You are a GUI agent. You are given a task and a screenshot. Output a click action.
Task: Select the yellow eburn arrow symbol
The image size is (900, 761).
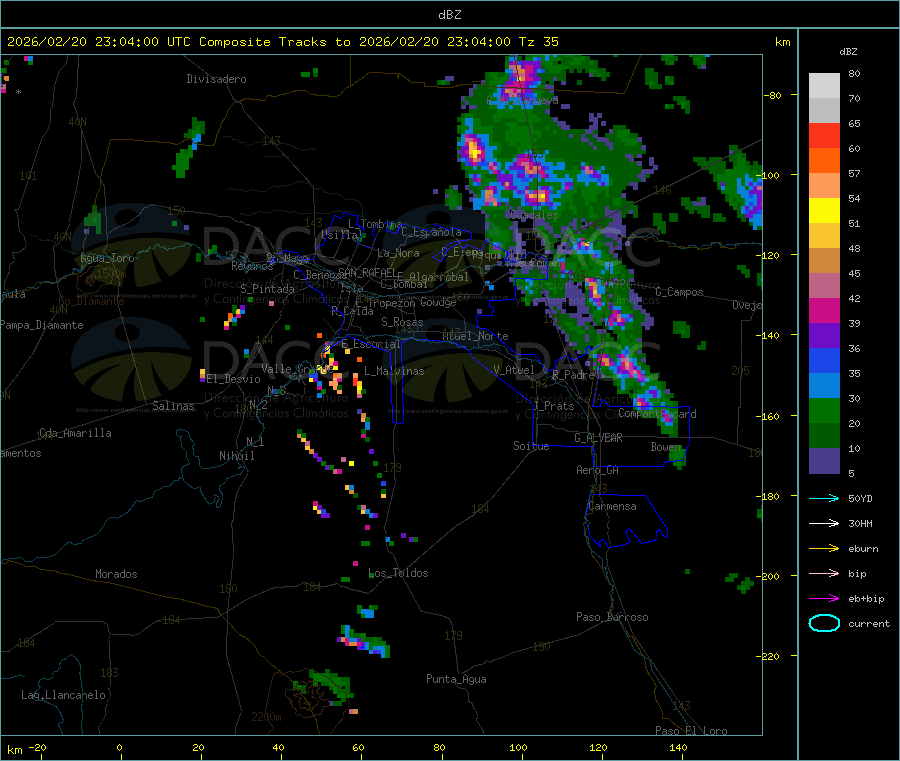[x=824, y=549]
